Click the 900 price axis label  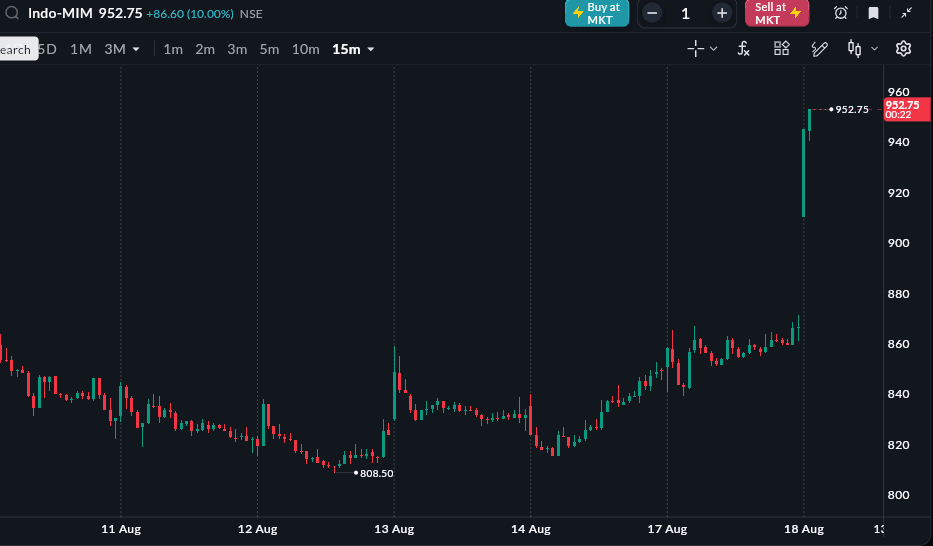tap(898, 243)
